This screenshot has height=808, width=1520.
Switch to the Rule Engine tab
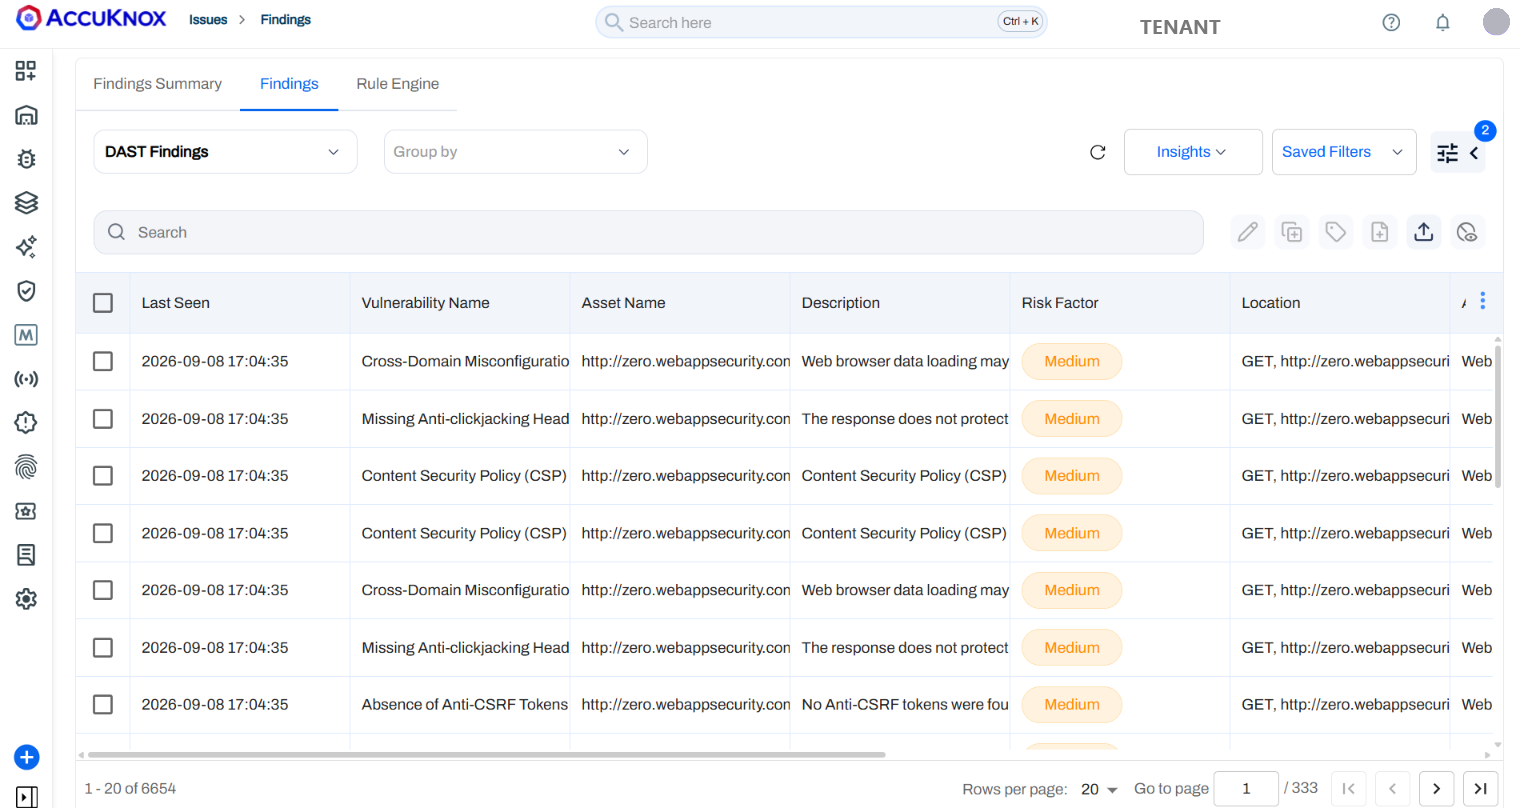[x=398, y=84]
